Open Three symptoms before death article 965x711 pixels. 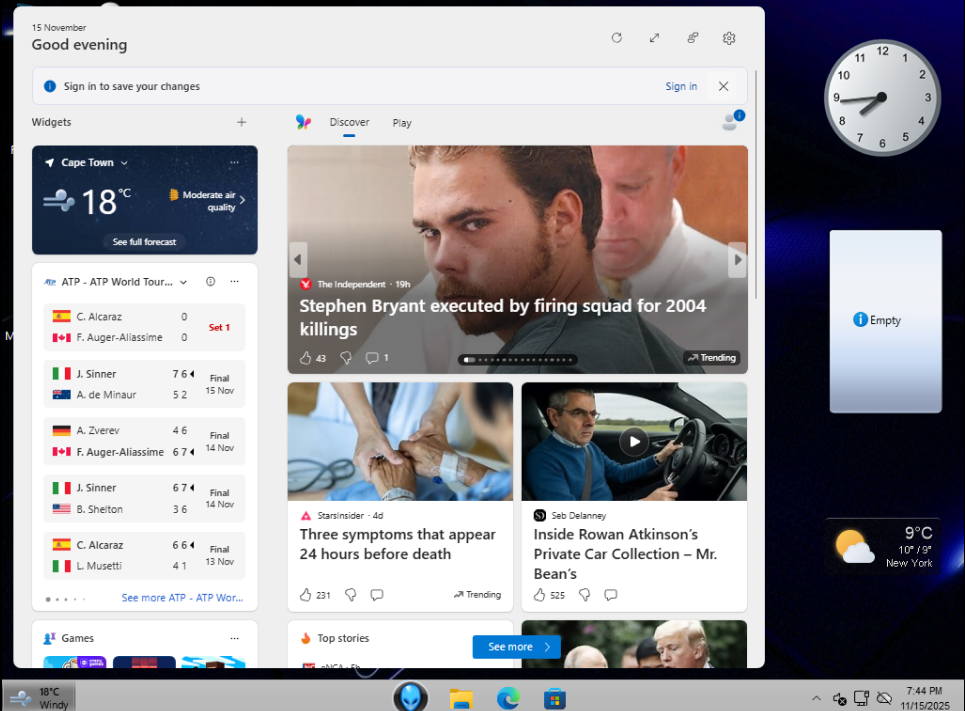[x=398, y=544]
